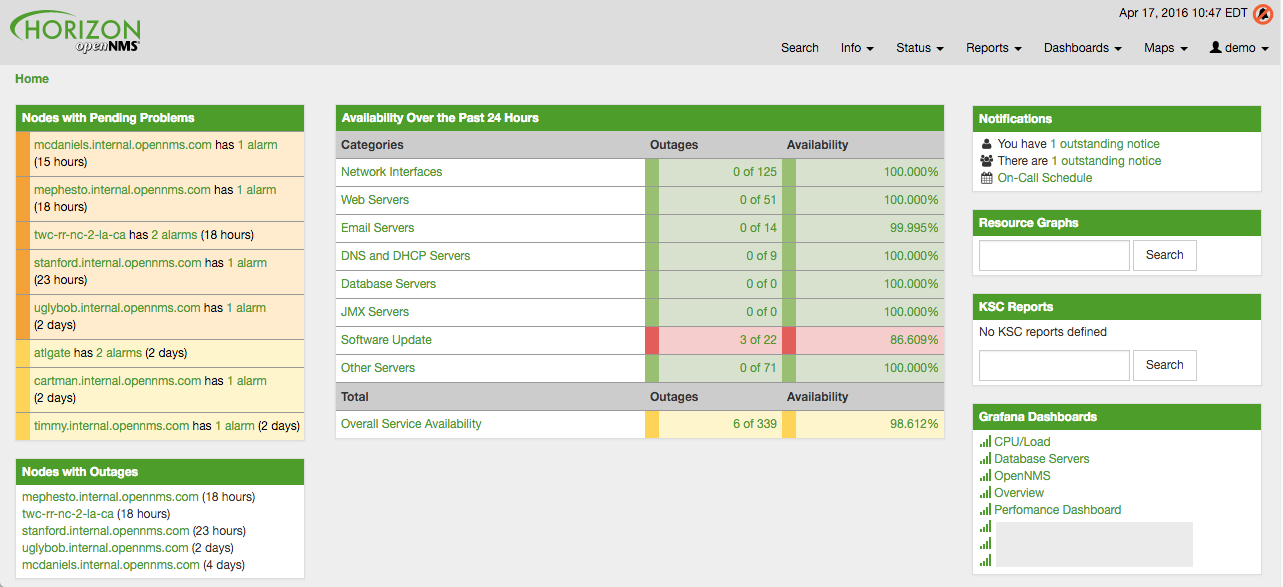Click the bar-chart icon next to CPU/Load
The width and height of the screenshot is (1283, 587).
coord(985,442)
